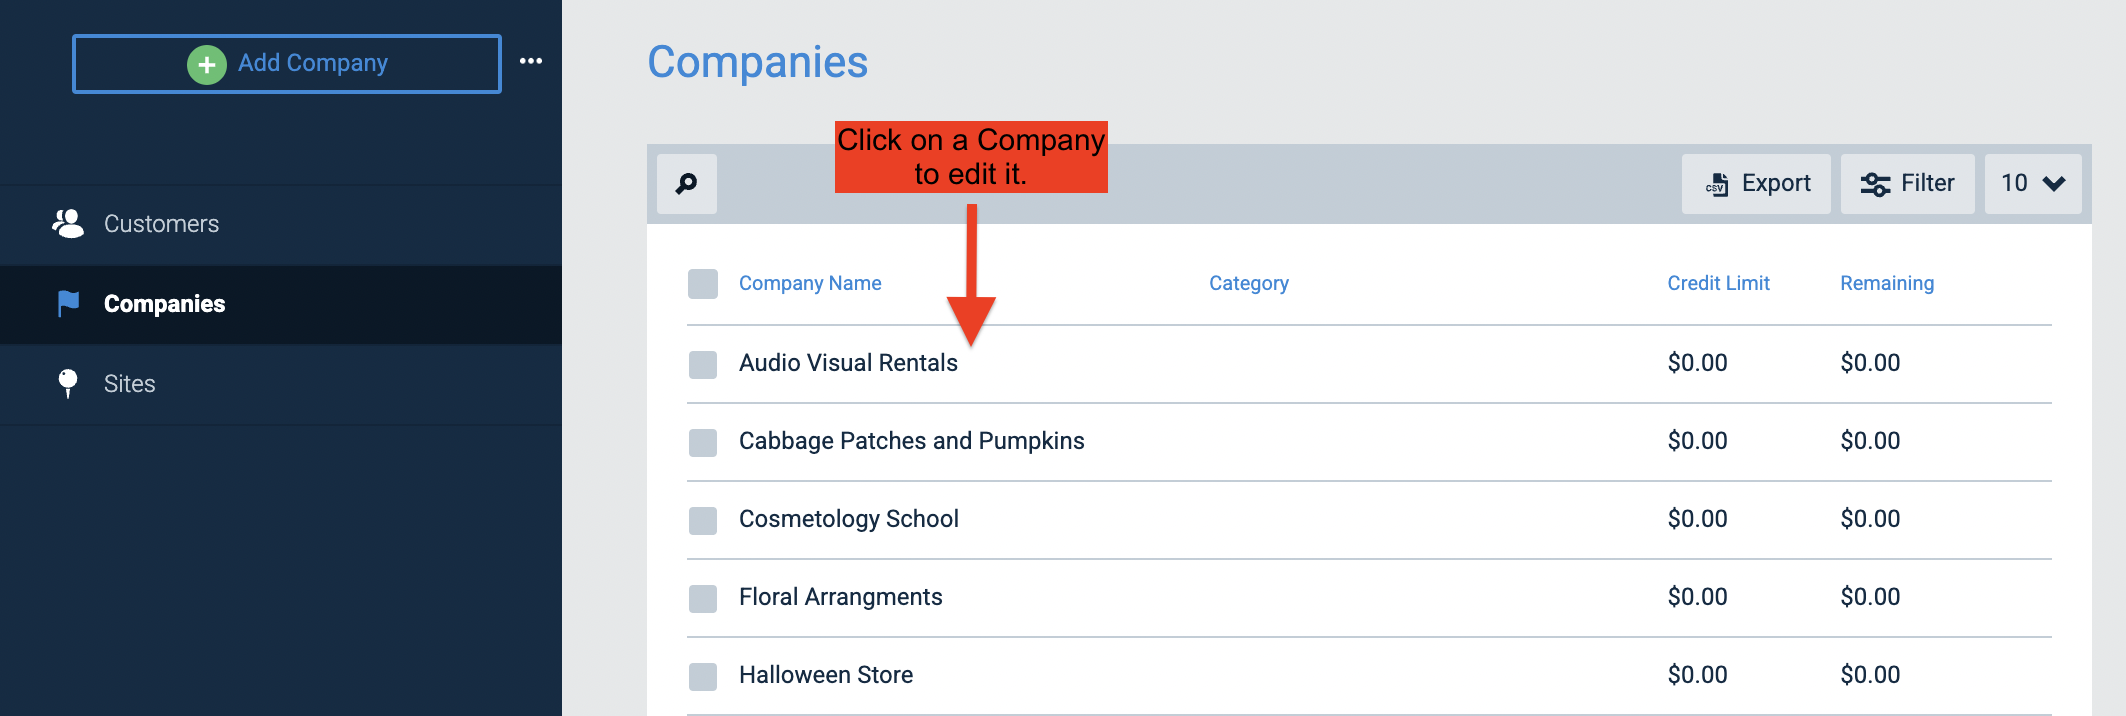Check the Cabbage Patches and Pumpkins checkbox
Screen dimensions: 2126x716
(x=703, y=442)
